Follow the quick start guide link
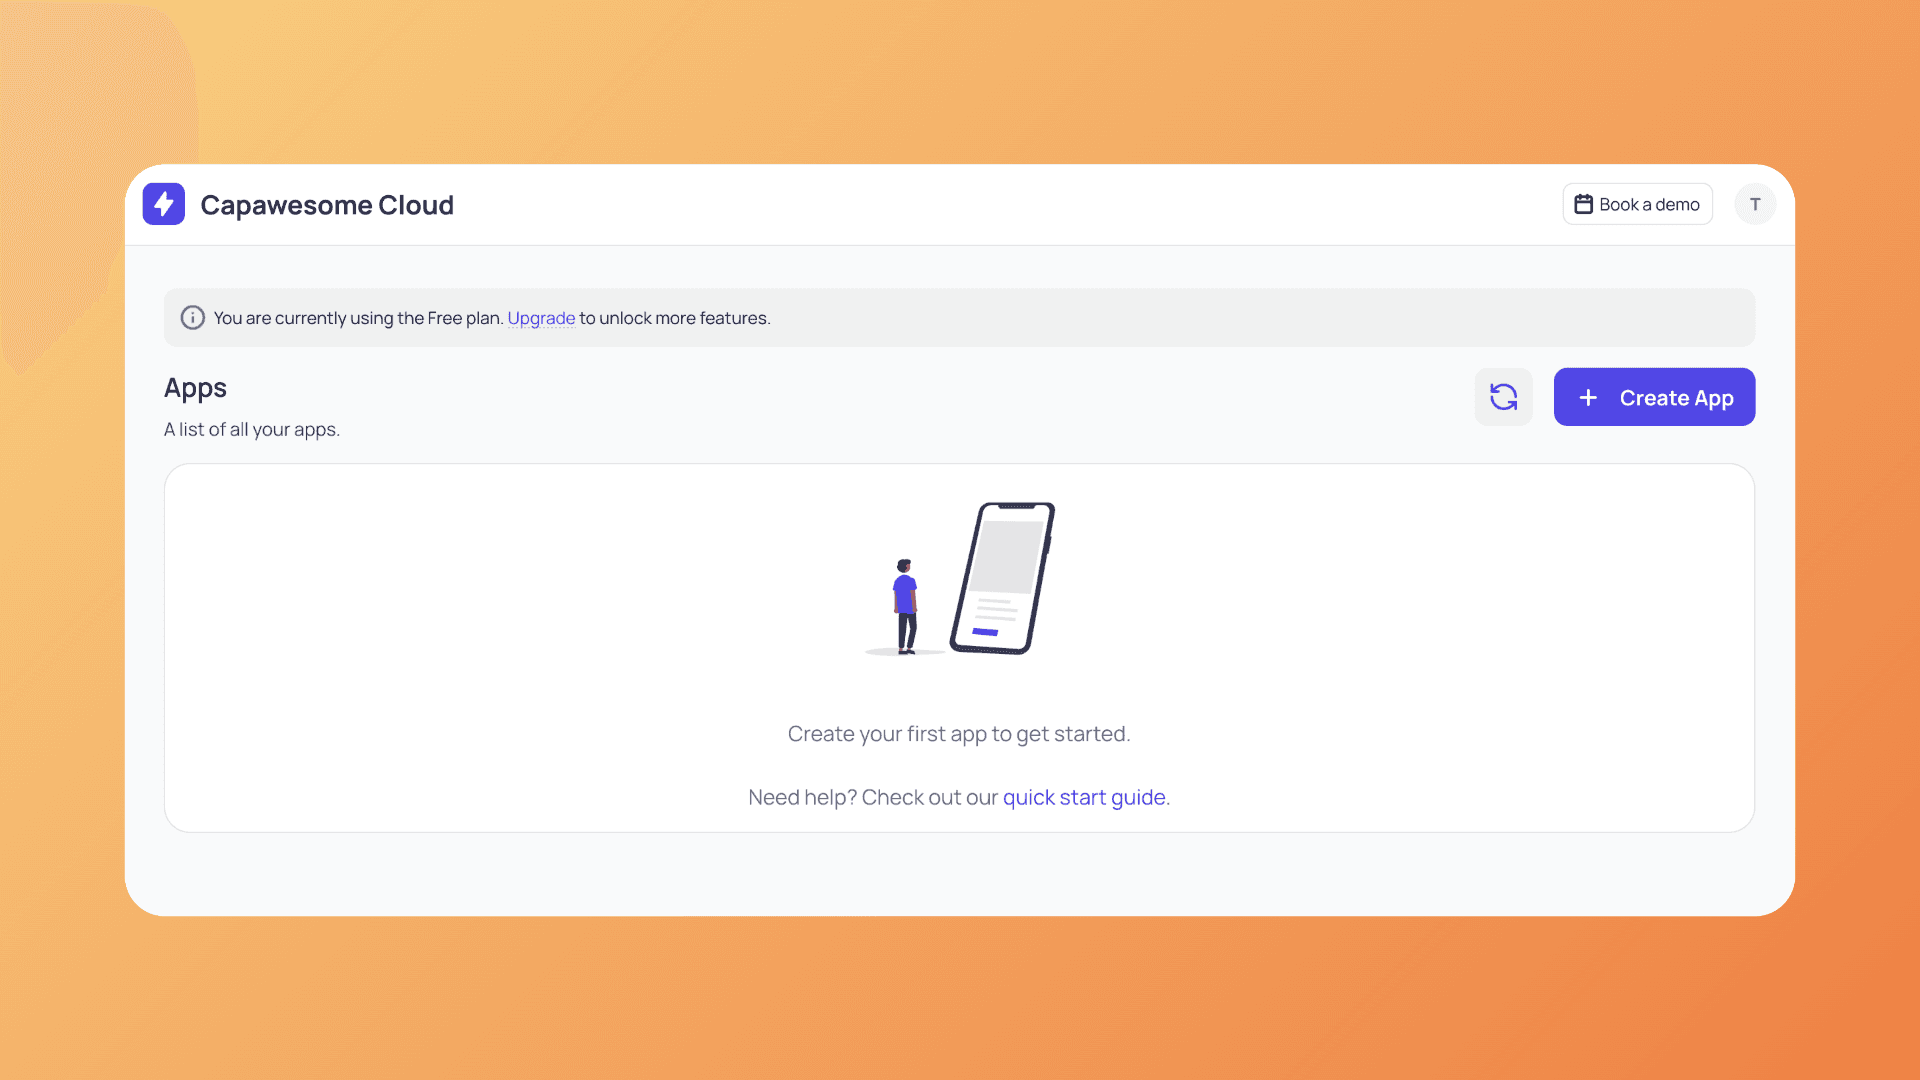This screenshot has height=1080, width=1920. pyautogui.click(x=1084, y=797)
